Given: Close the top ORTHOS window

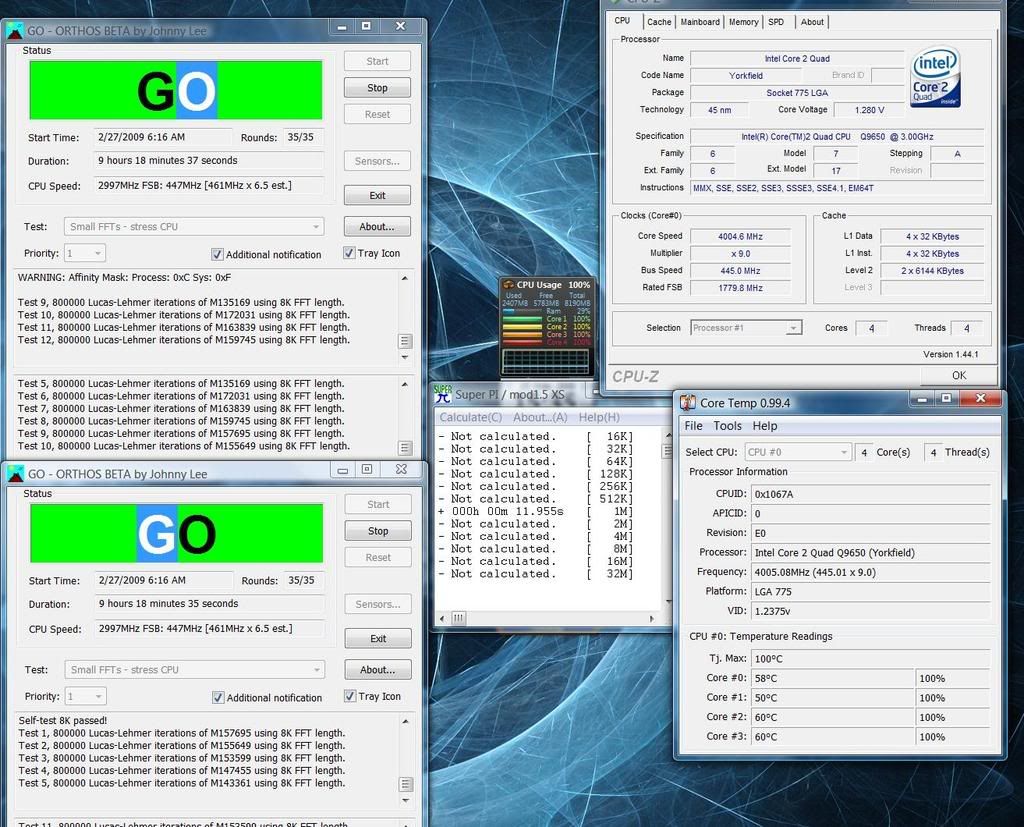Looking at the screenshot, I should pyautogui.click(x=401, y=26).
